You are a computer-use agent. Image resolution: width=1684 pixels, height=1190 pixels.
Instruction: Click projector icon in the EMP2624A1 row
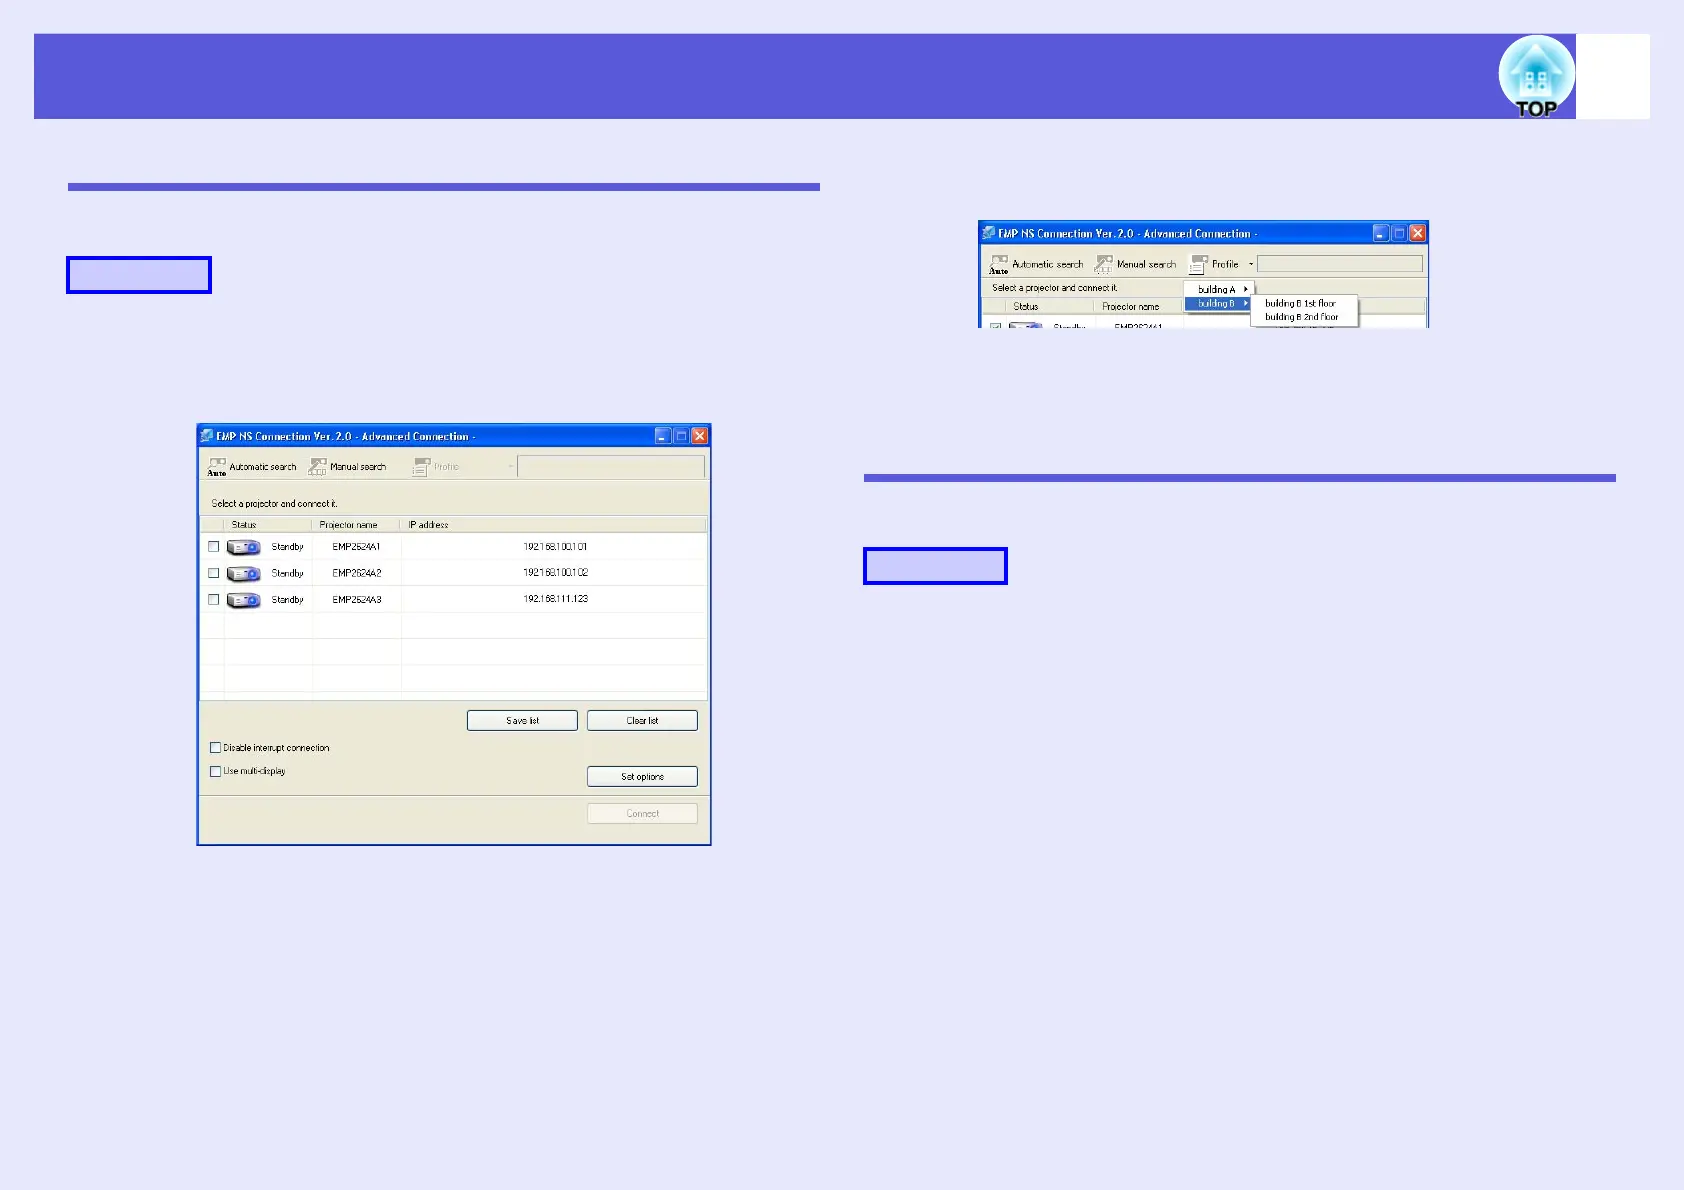point(243,547)
